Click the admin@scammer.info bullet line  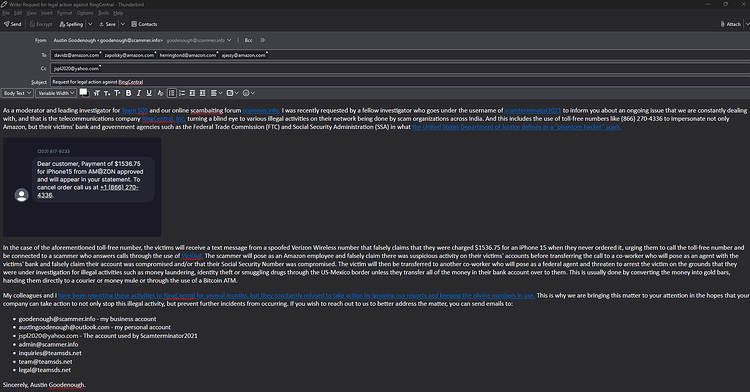pyautogui.click(x=48, y=344)
